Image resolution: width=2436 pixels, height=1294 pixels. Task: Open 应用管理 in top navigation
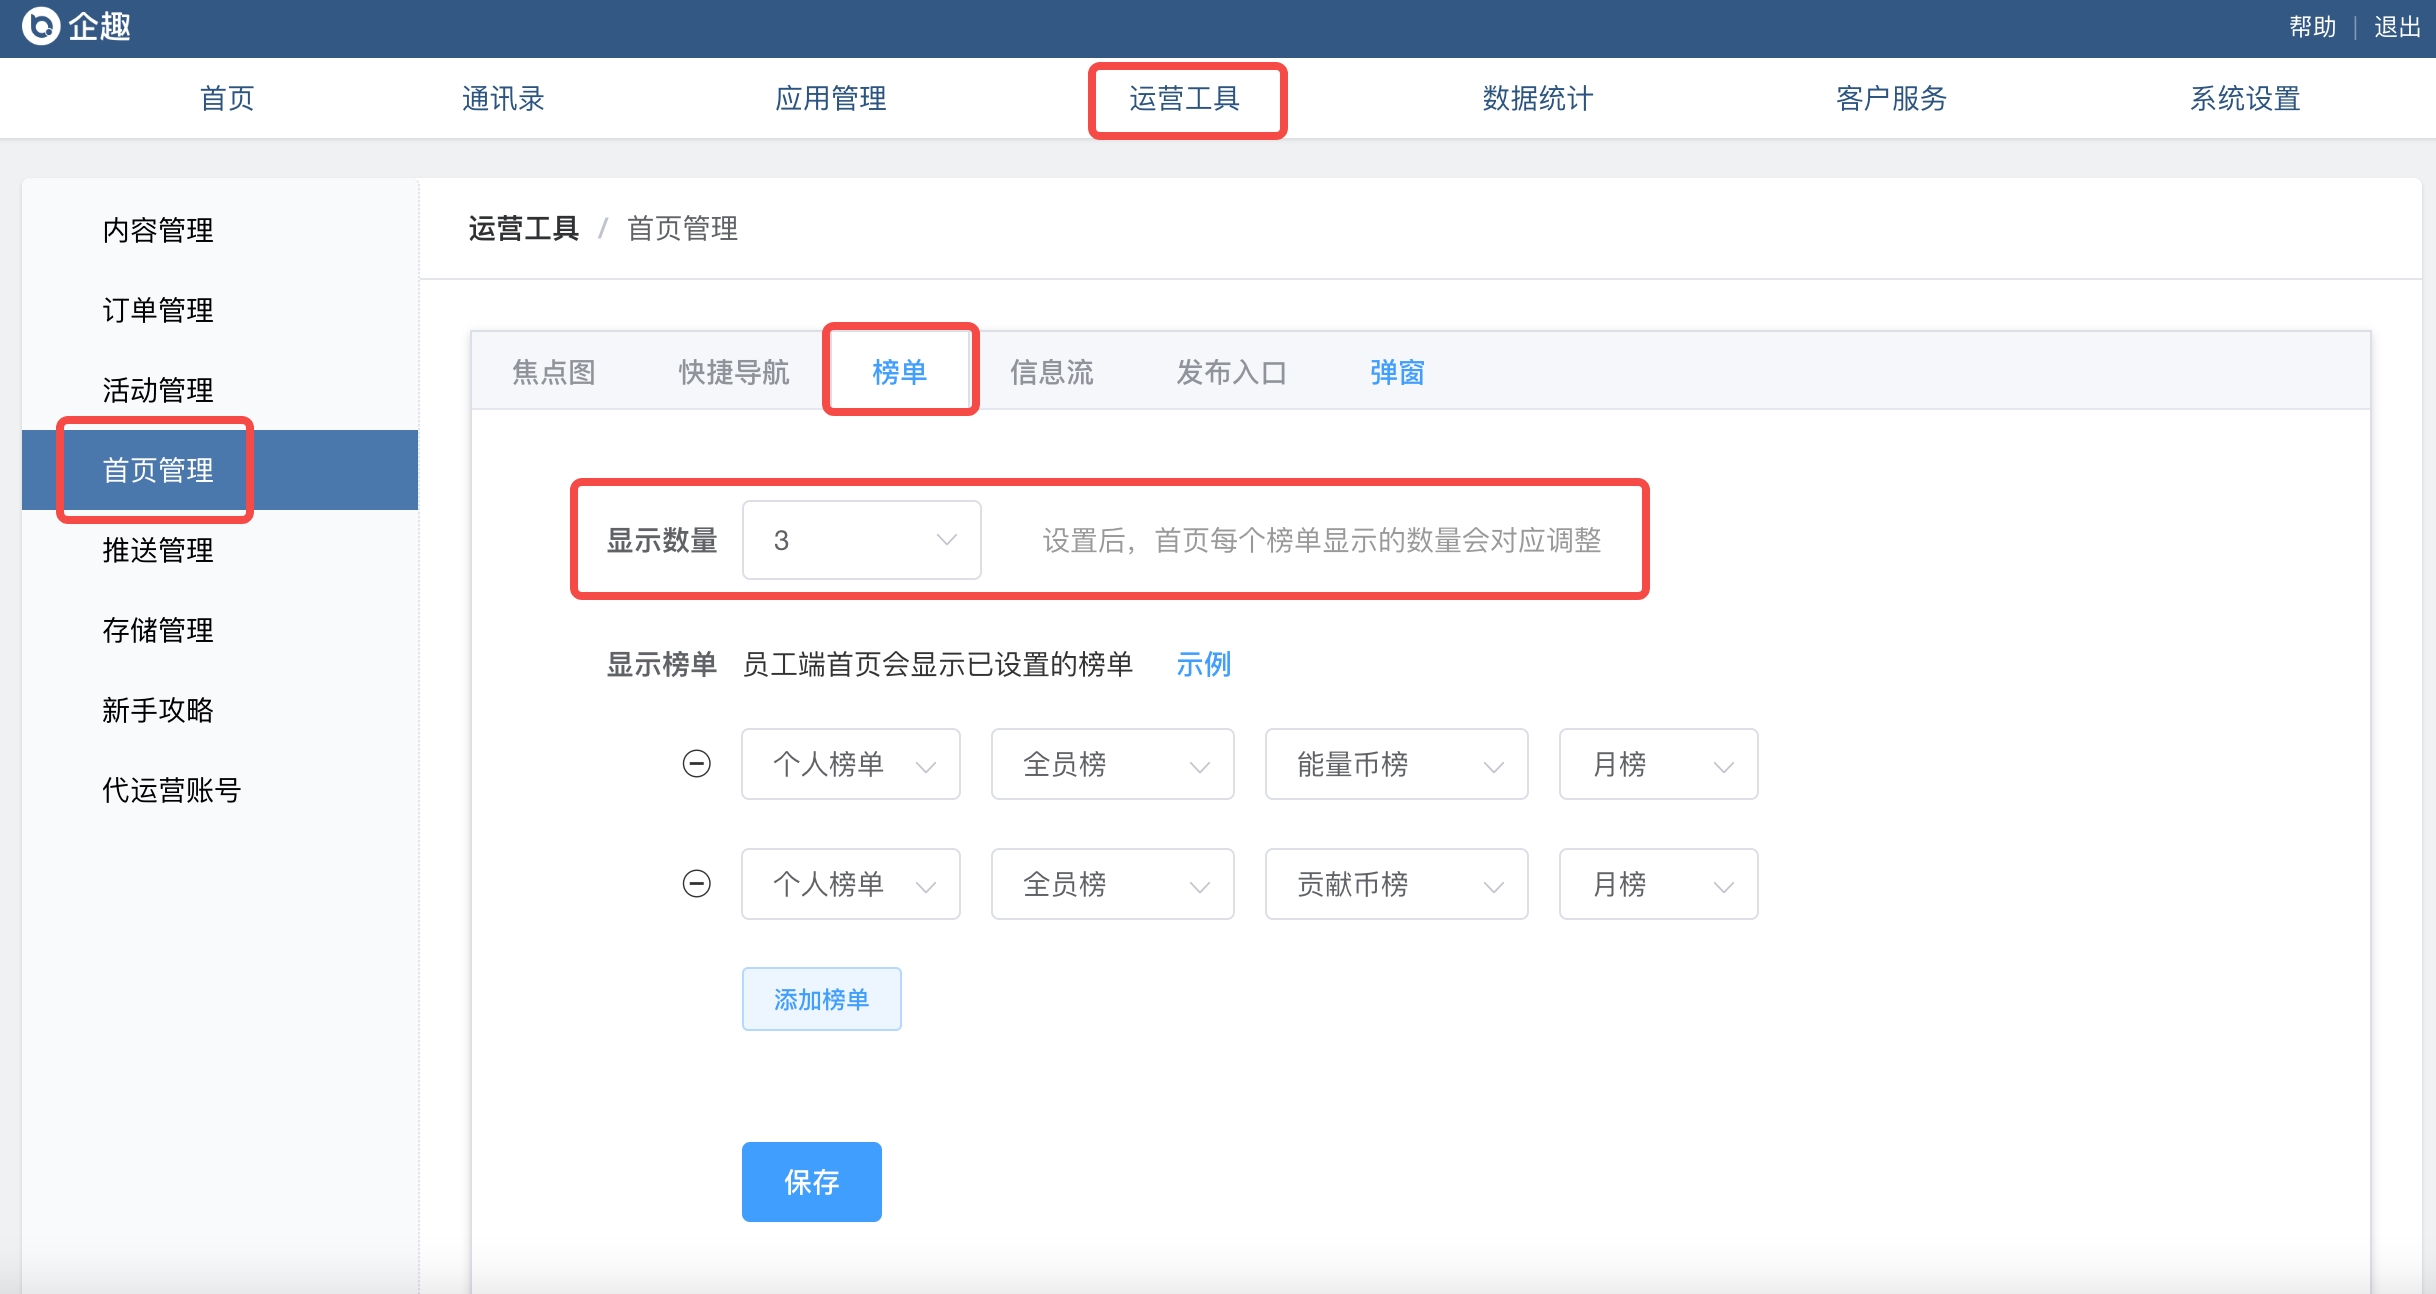831,98
